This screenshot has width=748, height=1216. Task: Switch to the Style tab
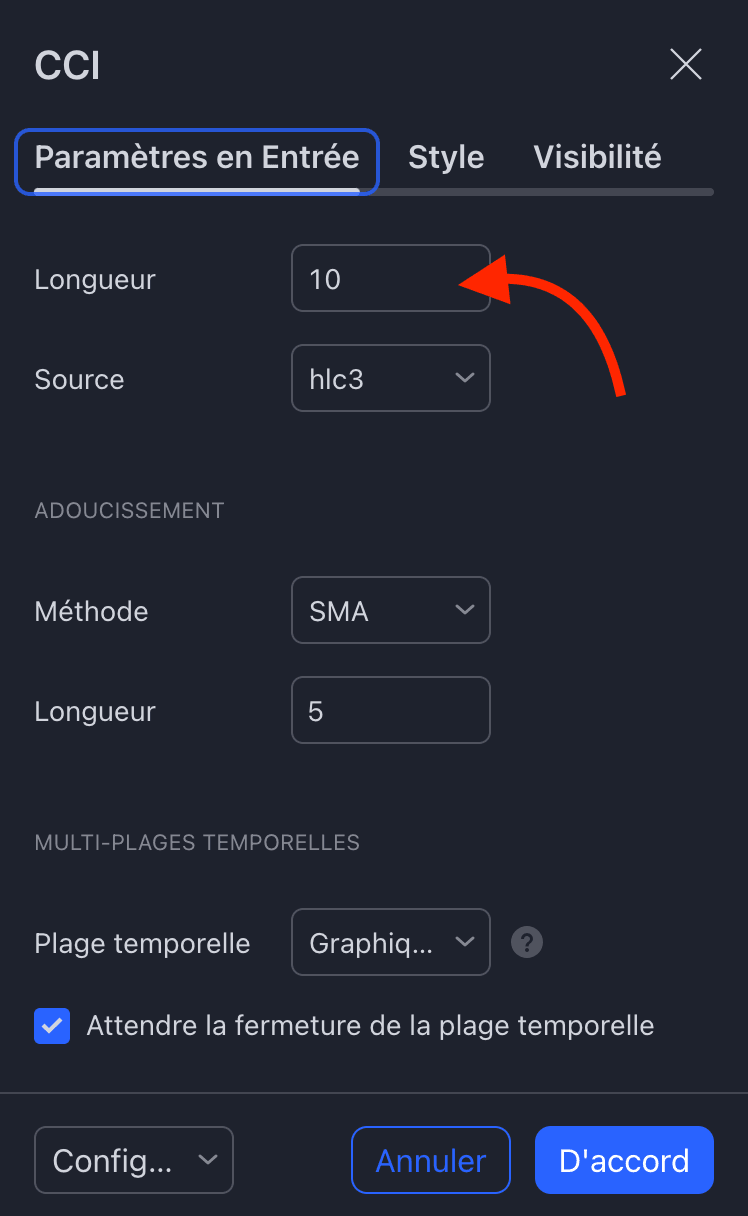click(x=446, y=157)
